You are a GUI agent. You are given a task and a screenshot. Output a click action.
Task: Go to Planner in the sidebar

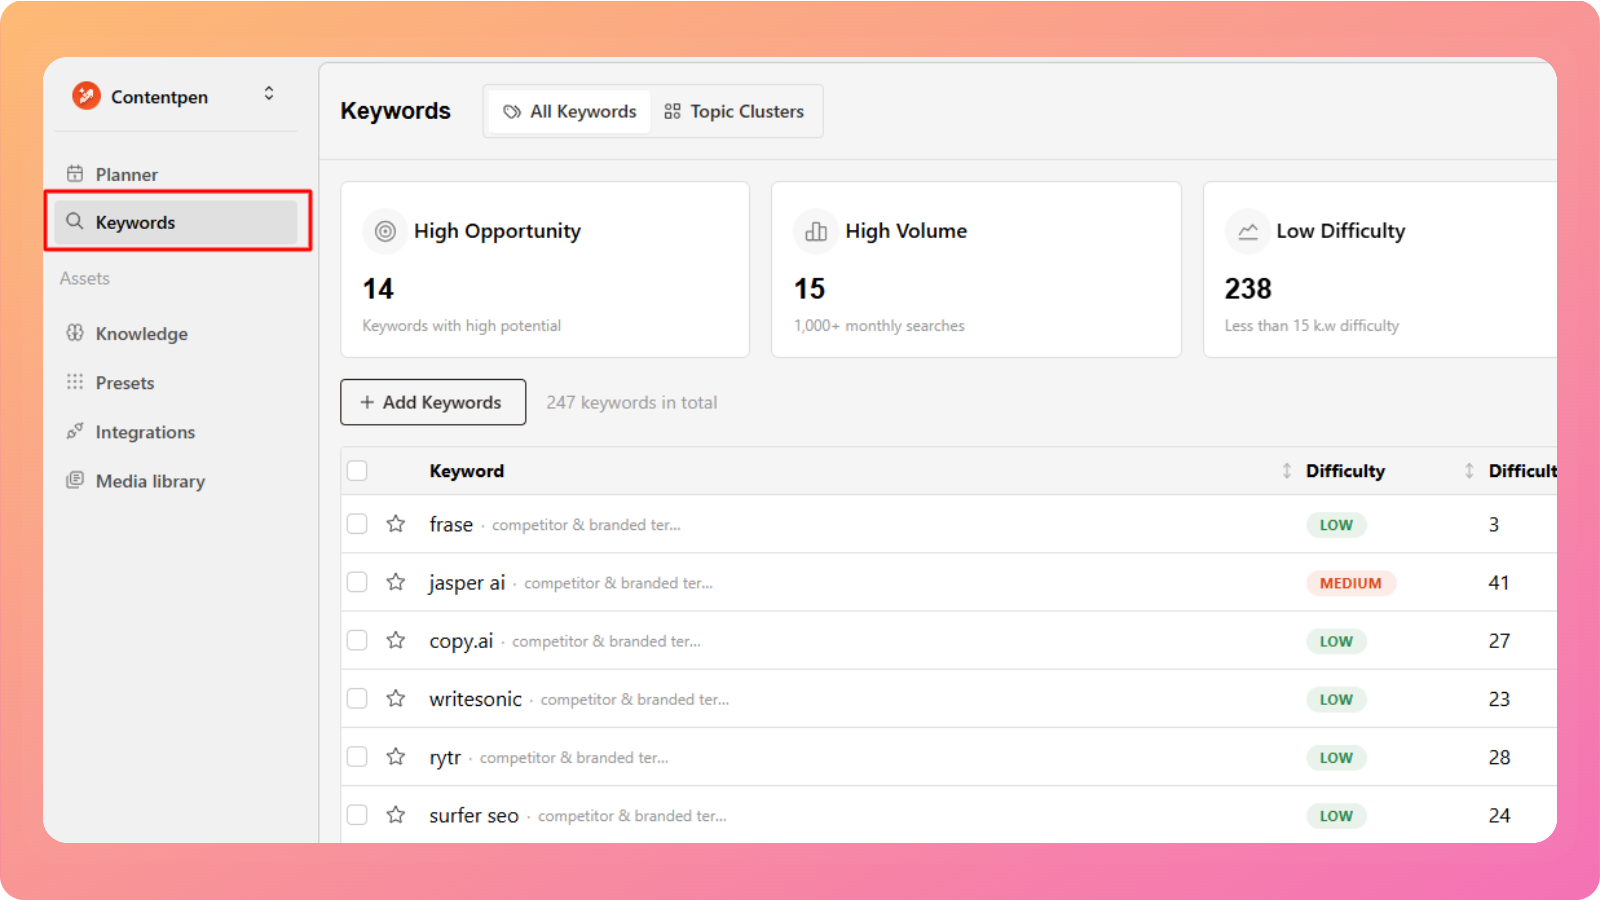(126, 175)
